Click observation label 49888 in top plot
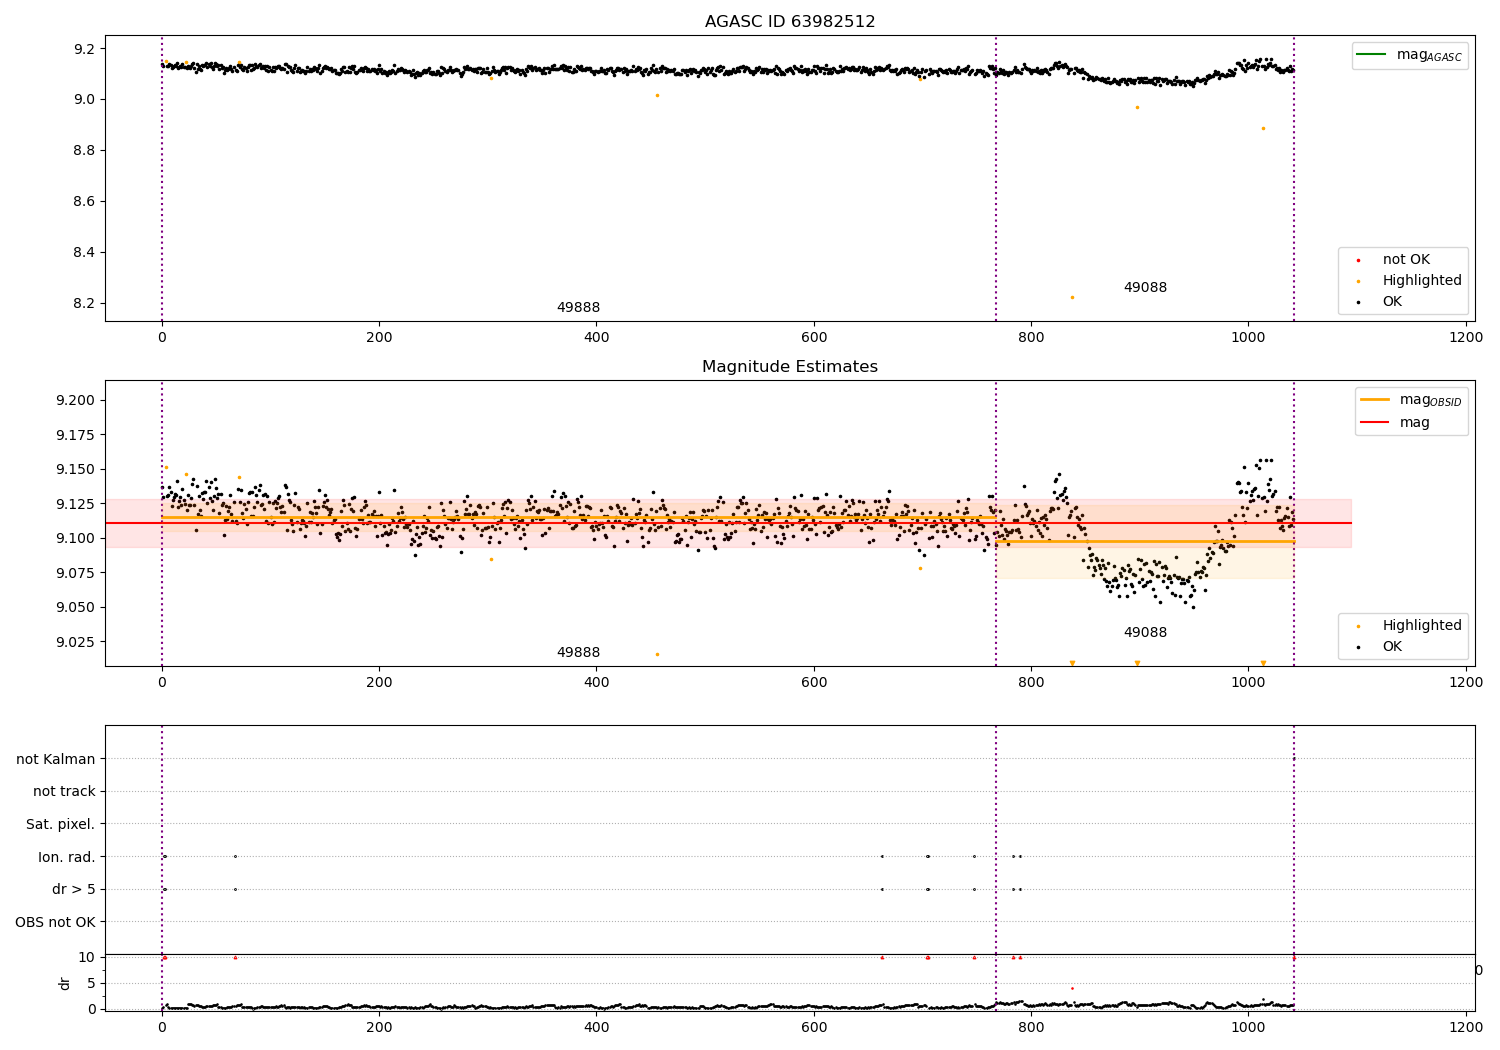 tap(578, 307)
